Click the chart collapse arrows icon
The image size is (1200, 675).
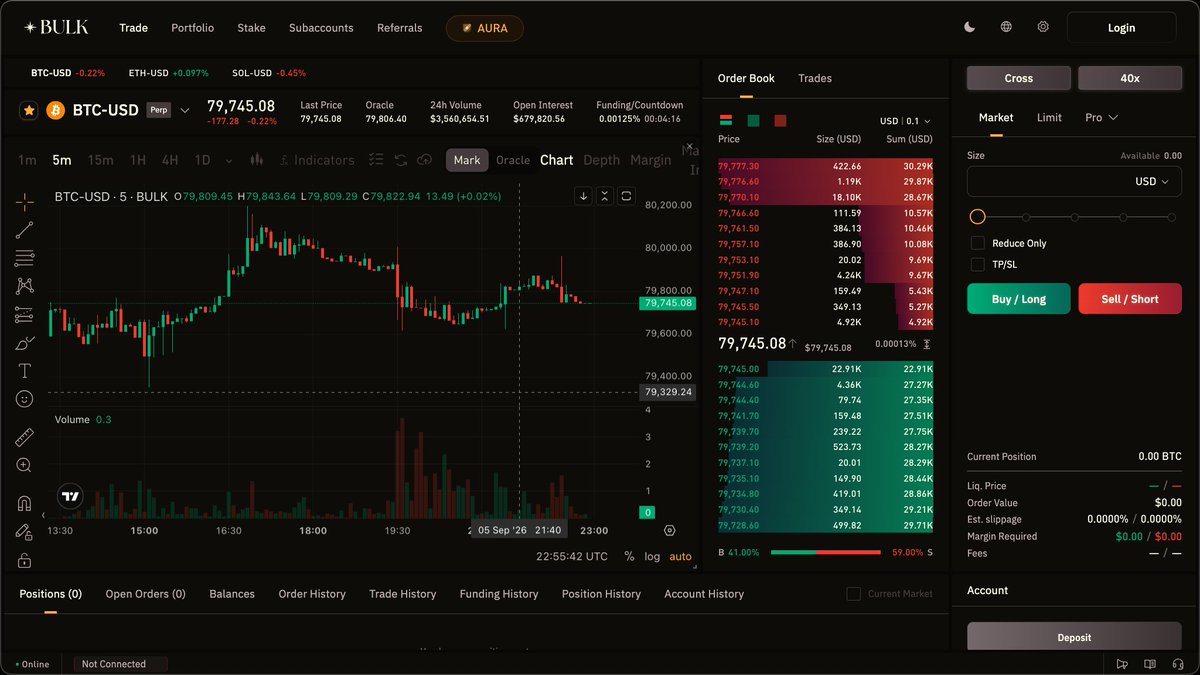605,196
